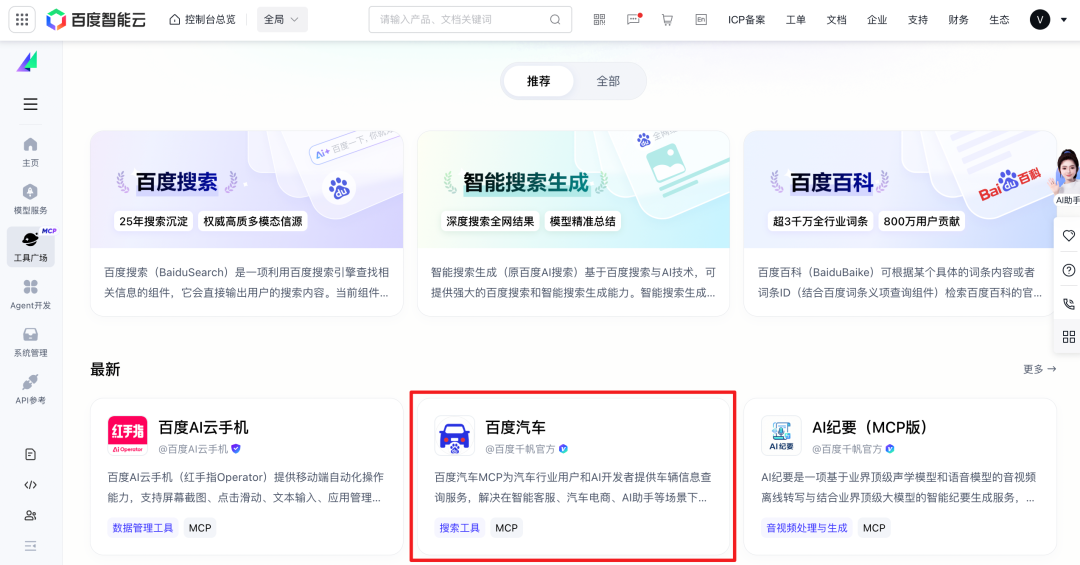Open 支持 menu item

tap(917, 19)
